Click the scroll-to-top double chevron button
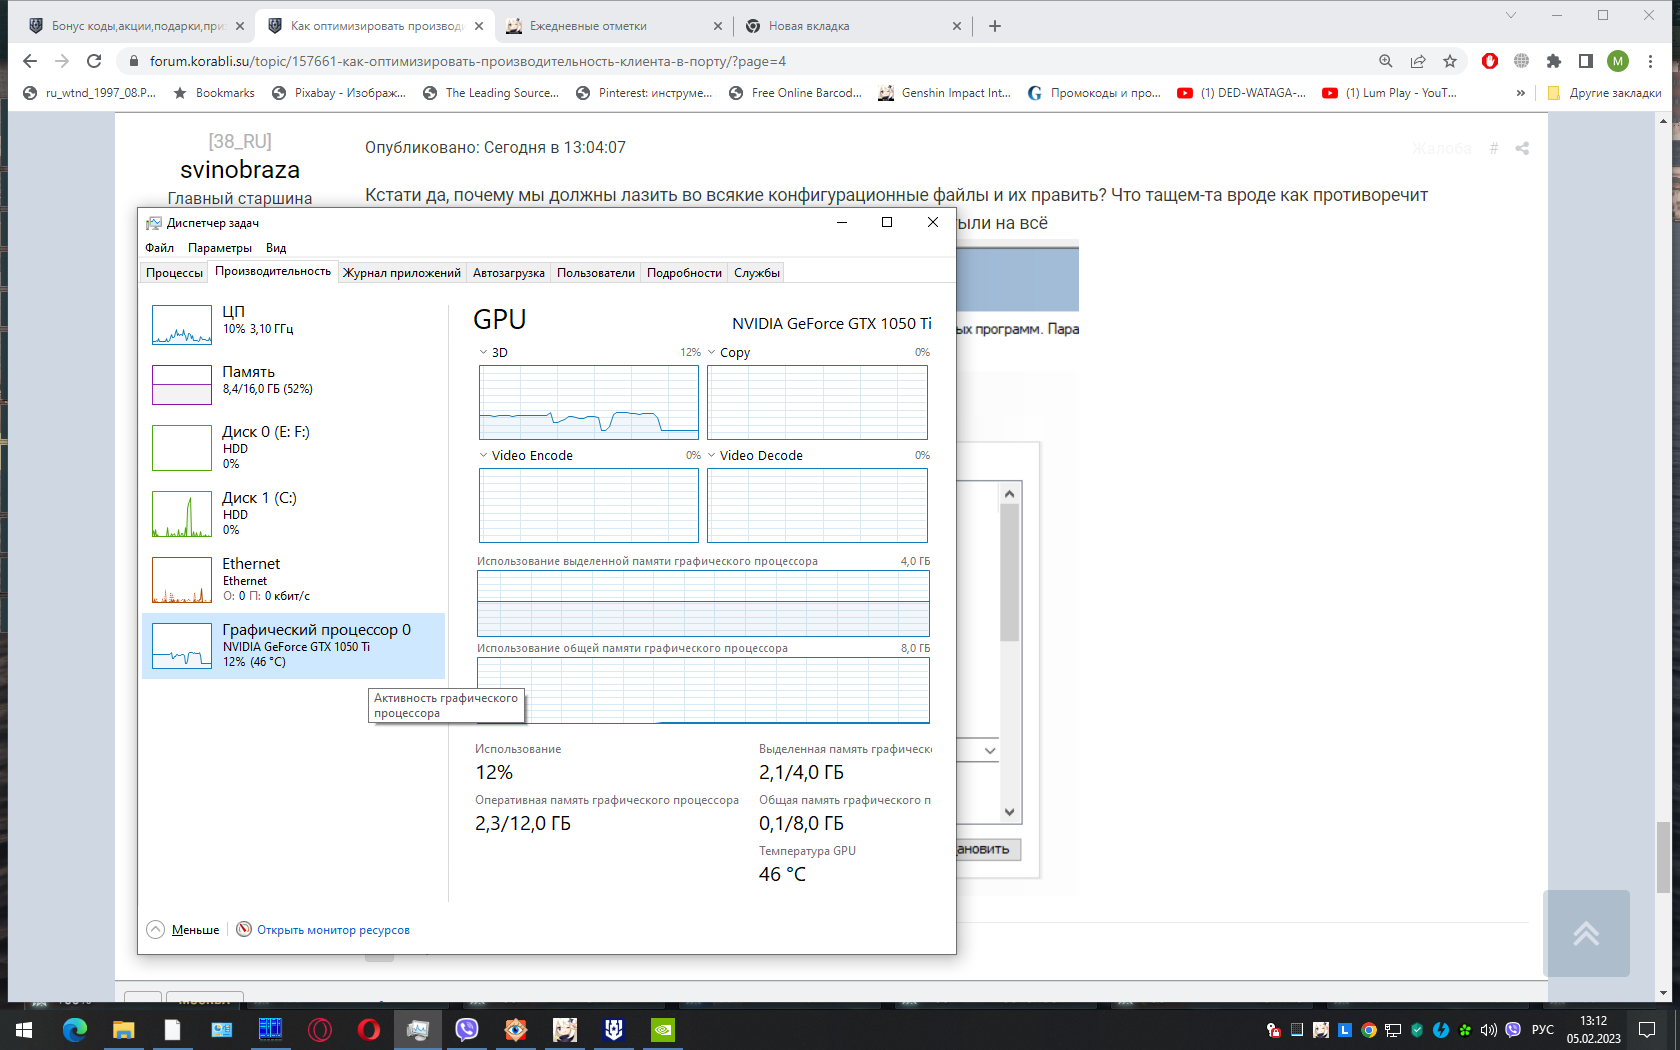1680x1050 pixels. (x=1586, y=933)
